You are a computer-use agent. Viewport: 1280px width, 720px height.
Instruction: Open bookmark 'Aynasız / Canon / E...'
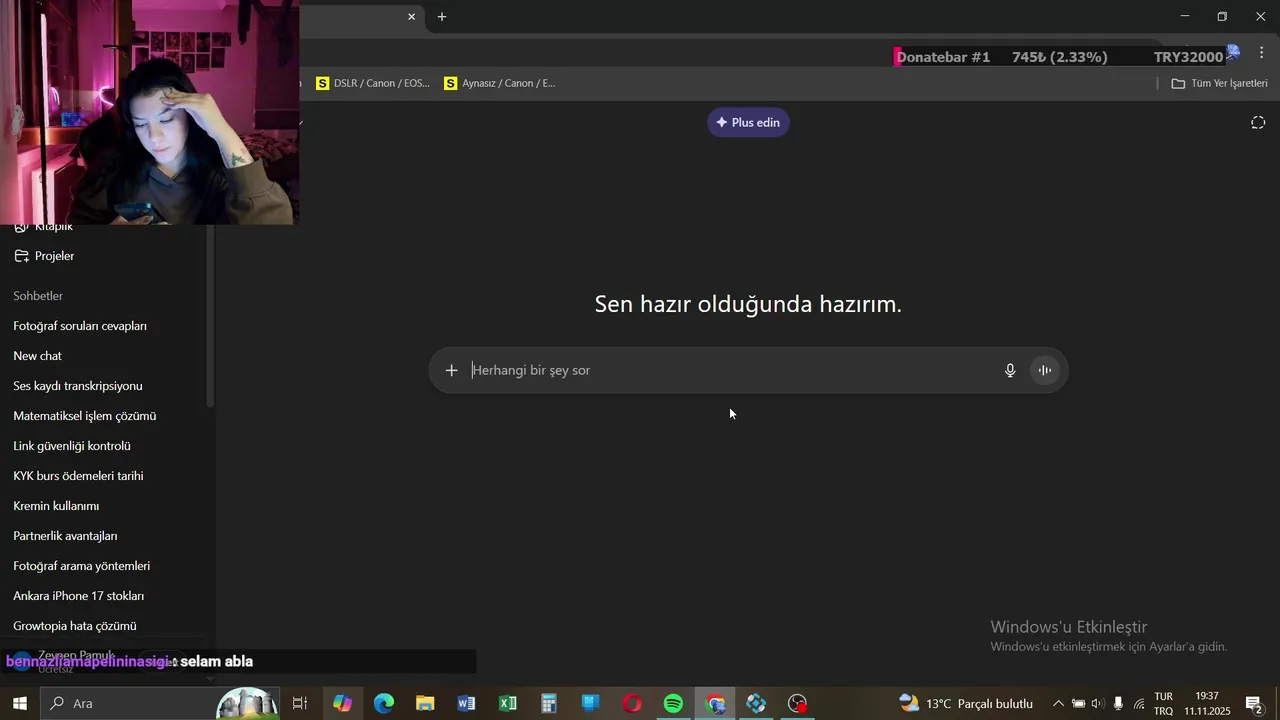click(x=500, y=83)
